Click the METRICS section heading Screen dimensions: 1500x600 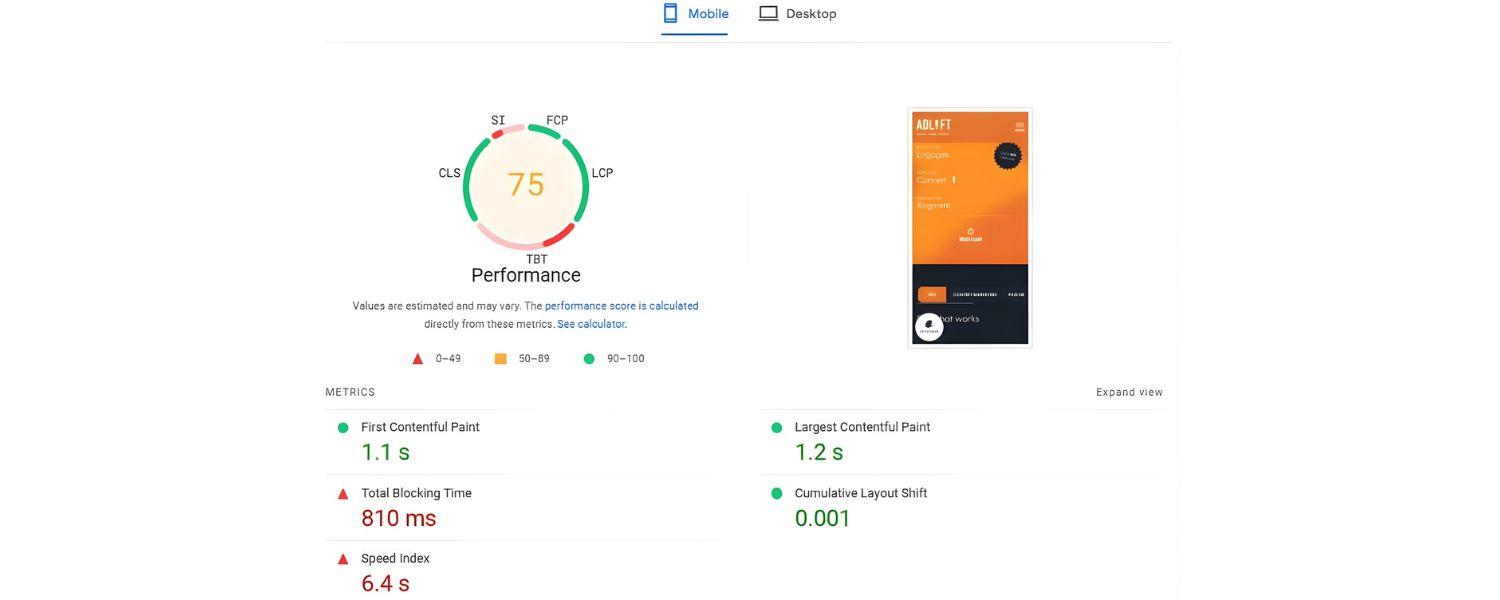point(350,391)
